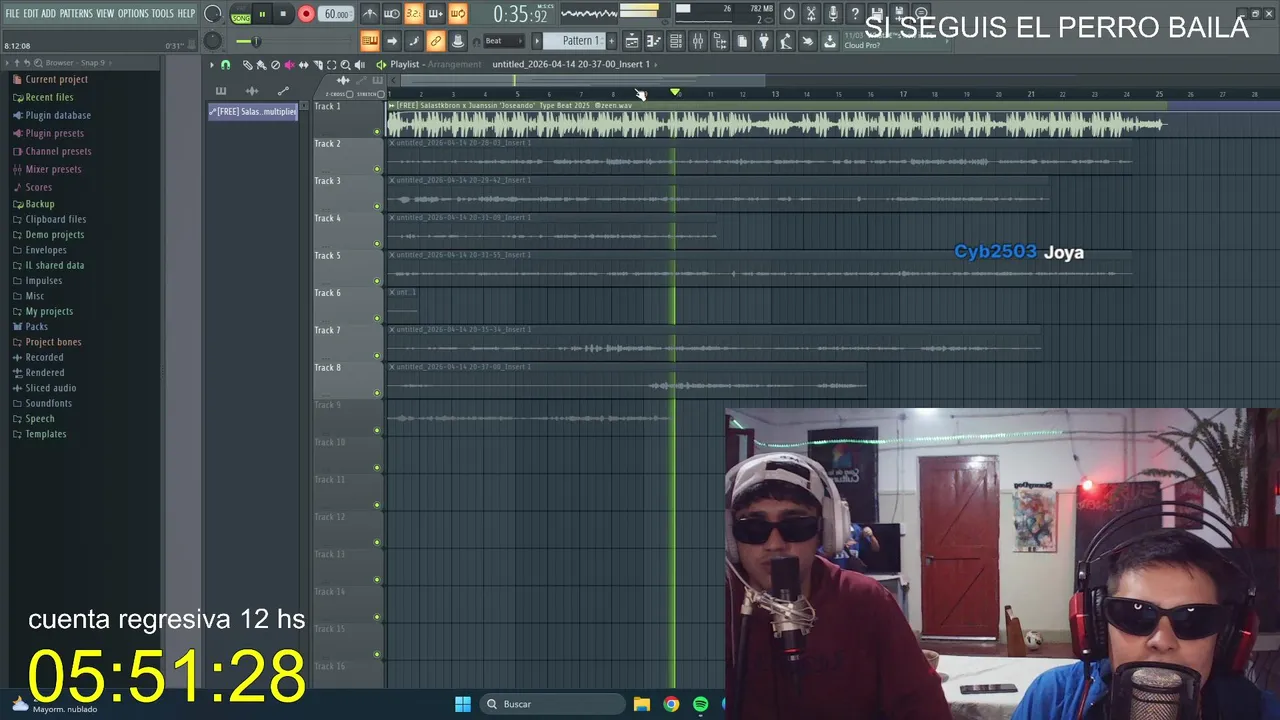1280x720 pixels.
Task: Mute Track 1 via its green light
Action: point(377,132)
